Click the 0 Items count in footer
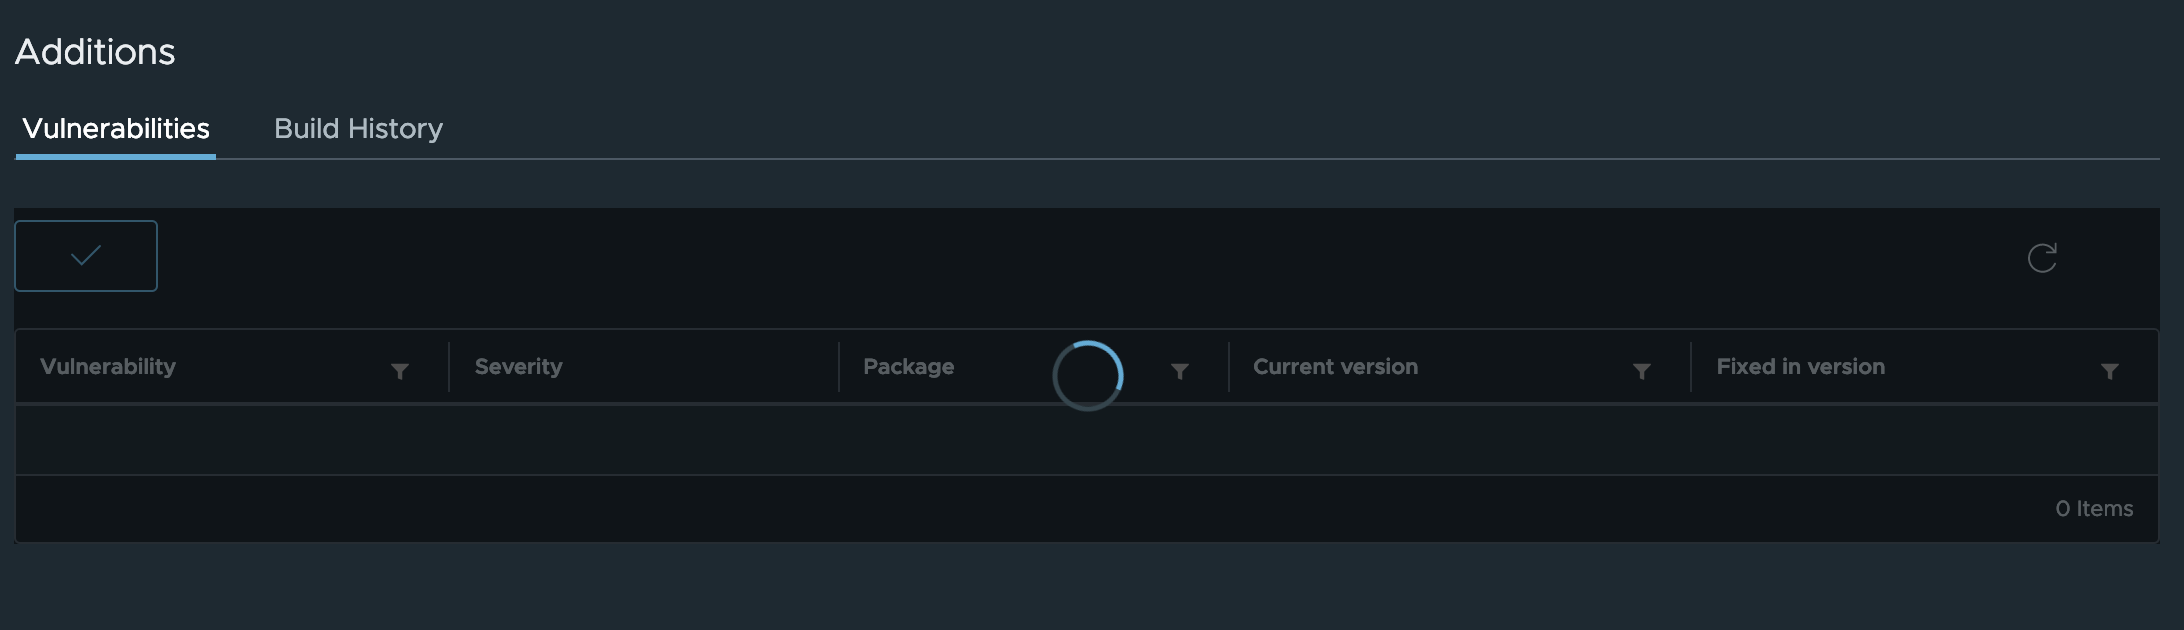This screenshot has width=2184, height=630. click(x=2093, y=508)
